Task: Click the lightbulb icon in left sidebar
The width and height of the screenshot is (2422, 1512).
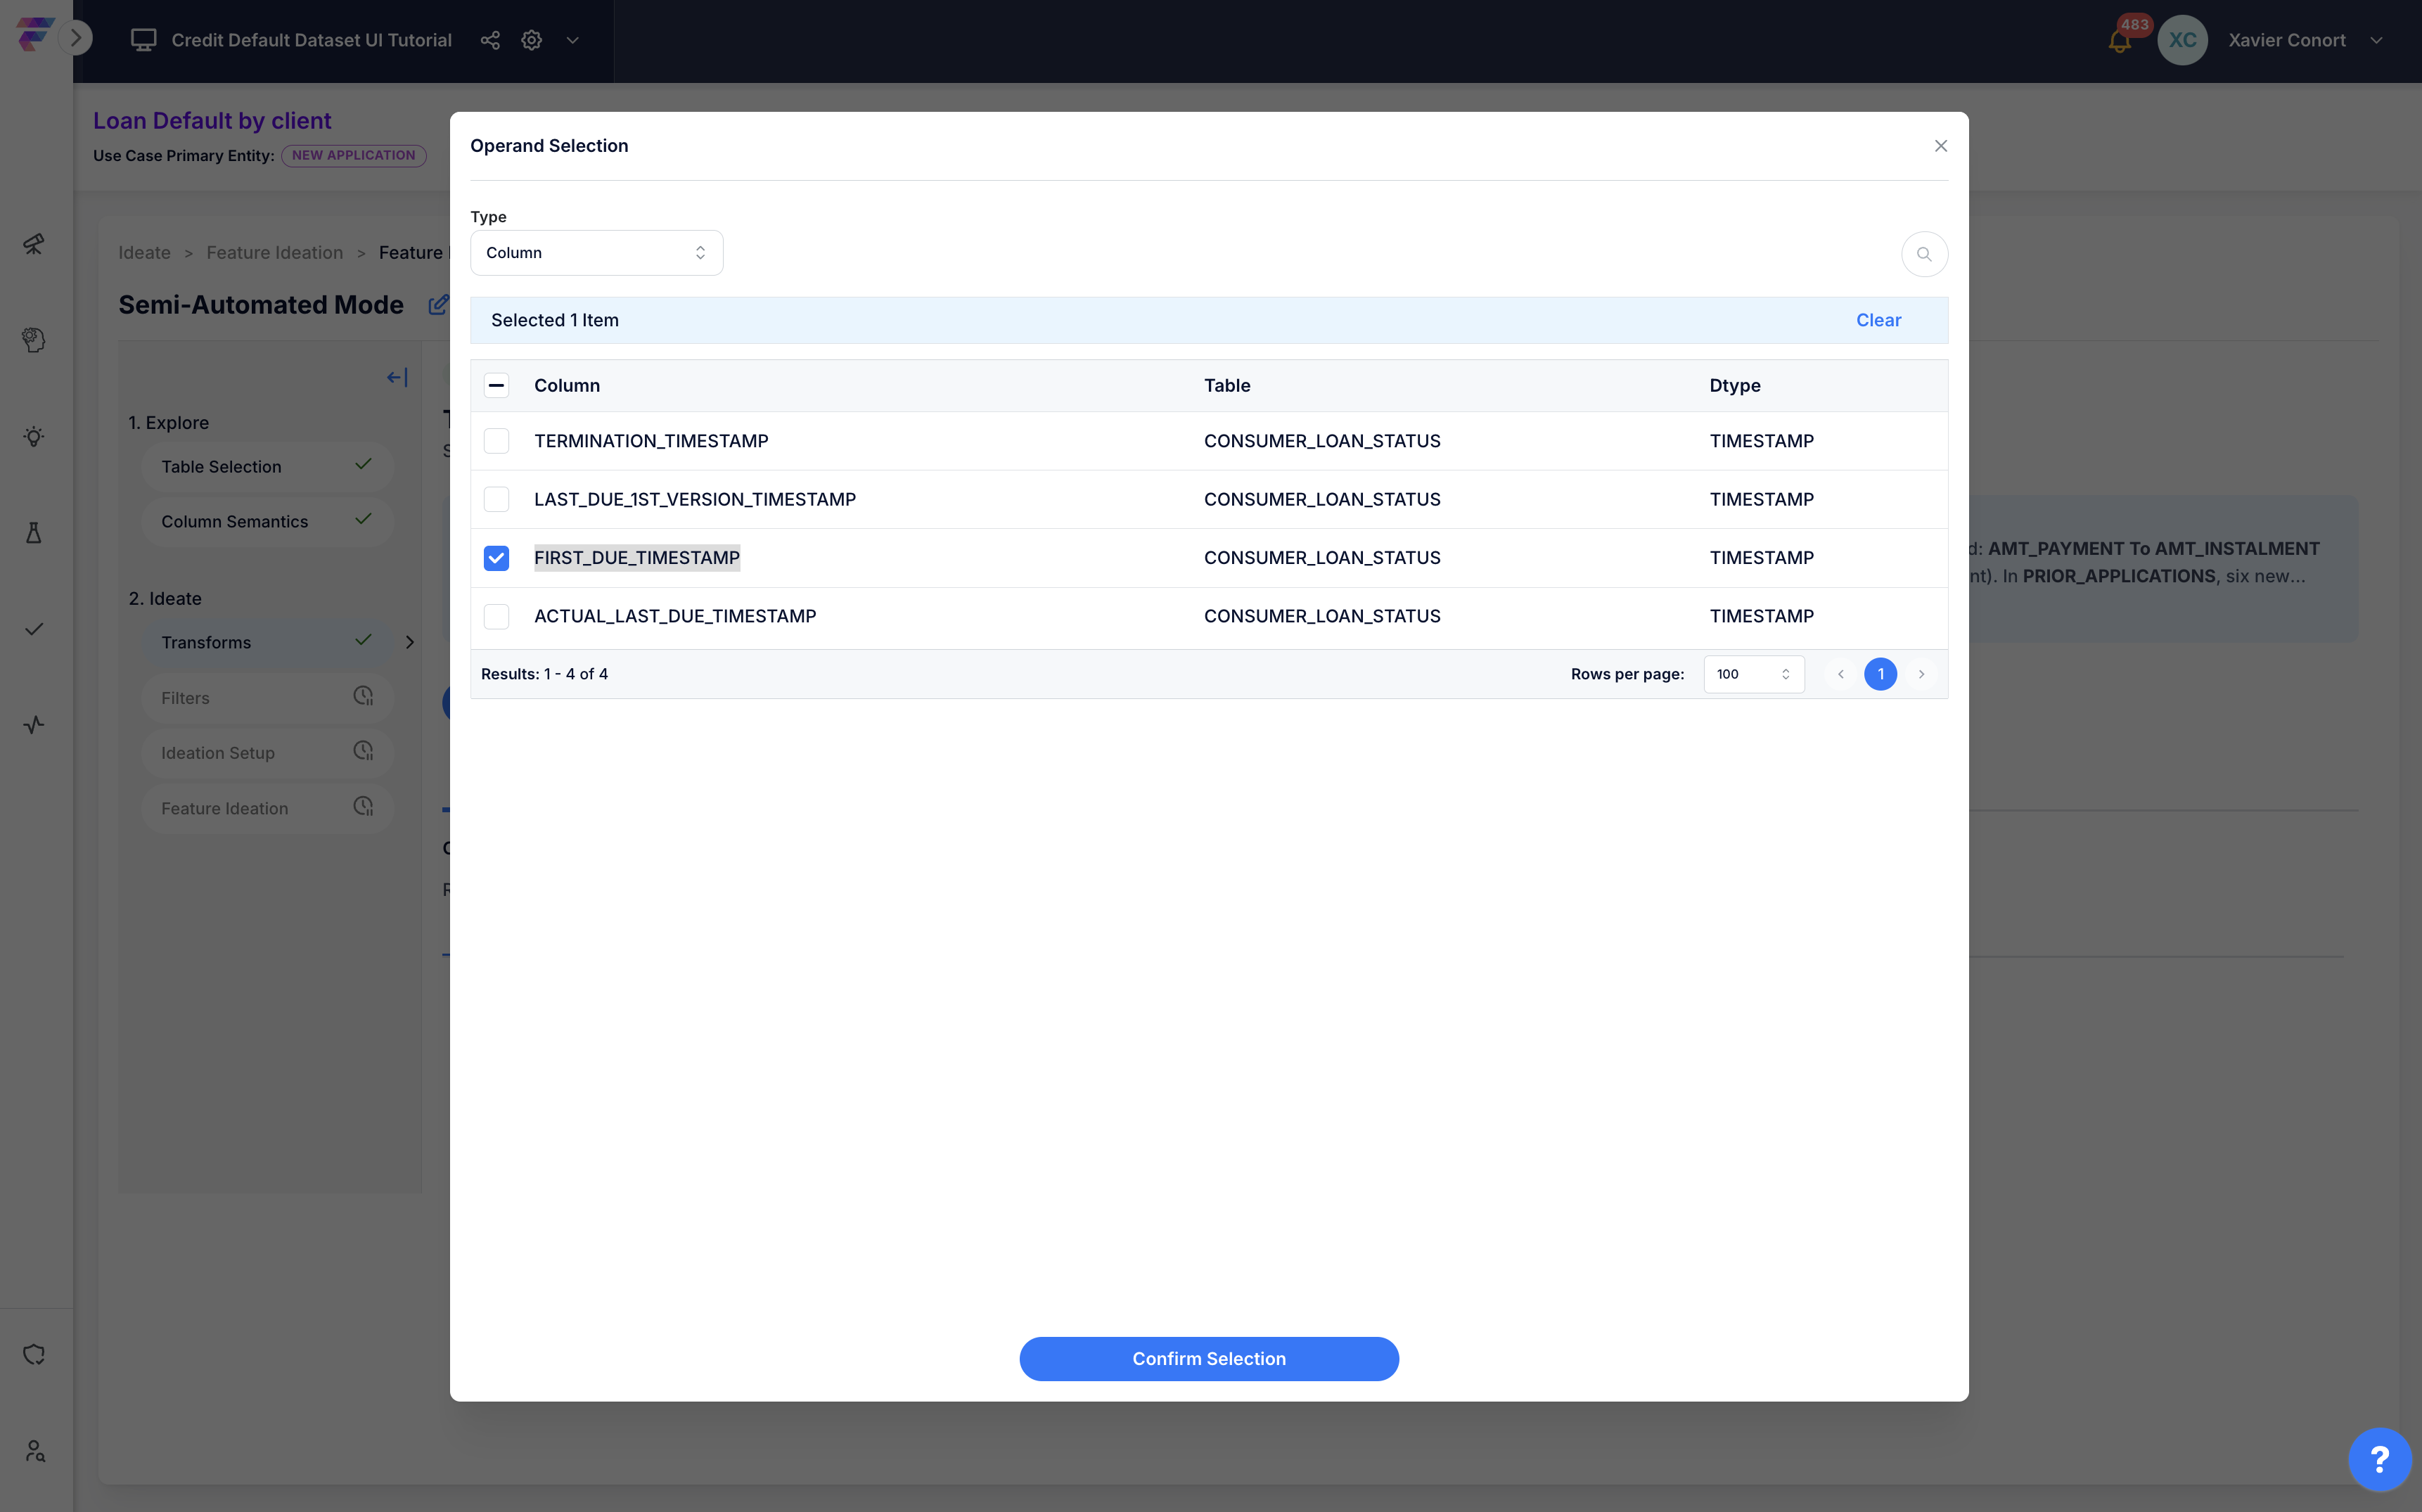Action: (34, 437)
